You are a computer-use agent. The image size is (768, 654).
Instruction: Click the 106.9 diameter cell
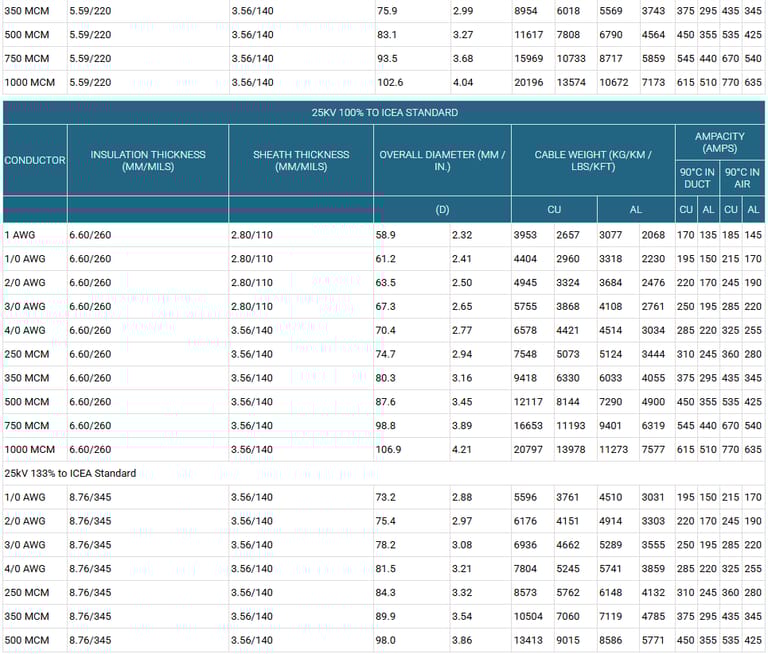tap(389, 450)
